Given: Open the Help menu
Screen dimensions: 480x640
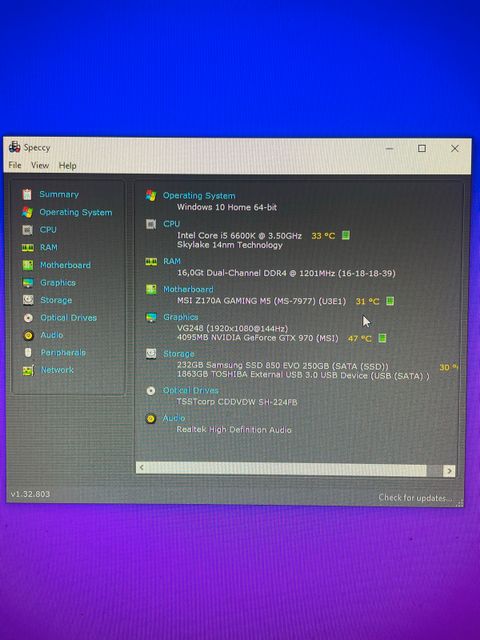Looking at the screenshot, I should (67, 166).
